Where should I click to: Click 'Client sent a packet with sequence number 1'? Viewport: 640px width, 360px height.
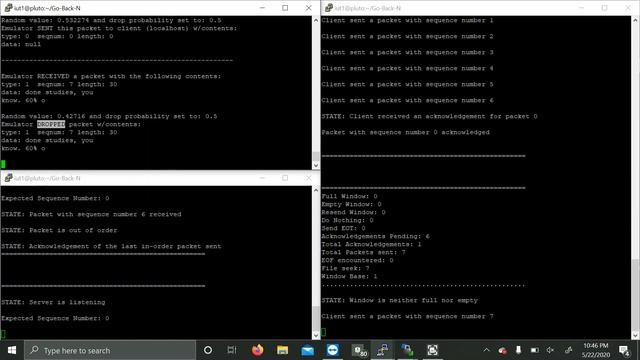coord(407,20)
